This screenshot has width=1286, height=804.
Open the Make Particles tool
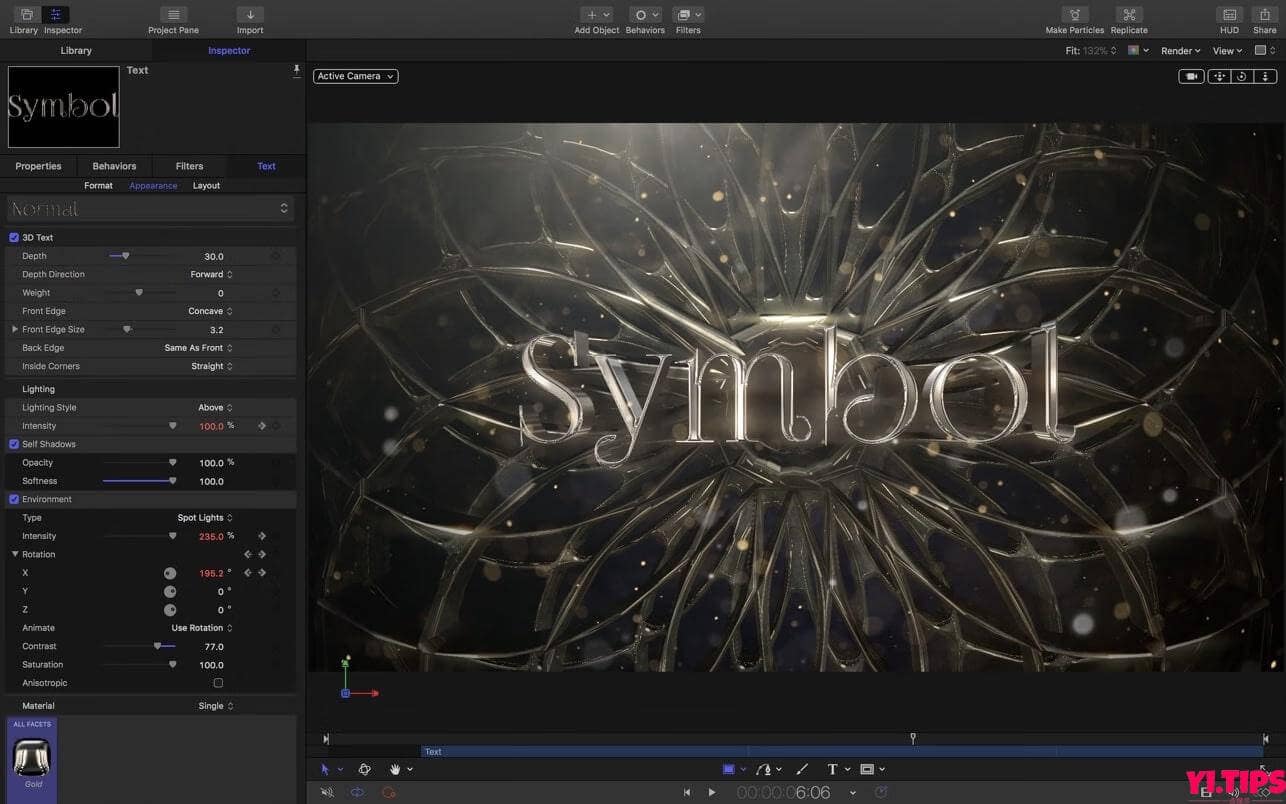click(1073, 16)
